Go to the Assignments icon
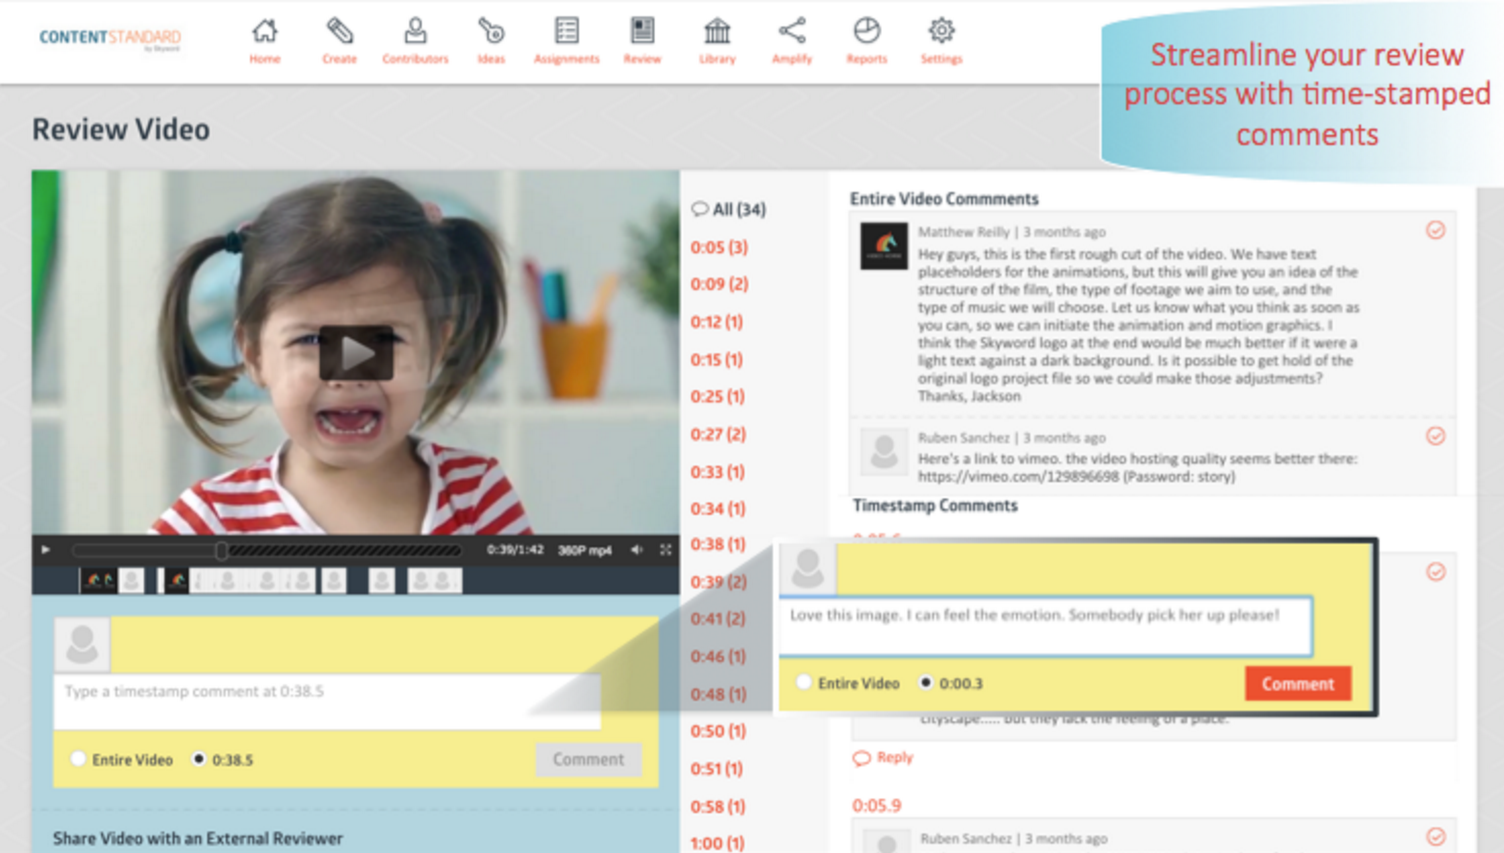Screen dimensions: 1504x853 (567, 31)
